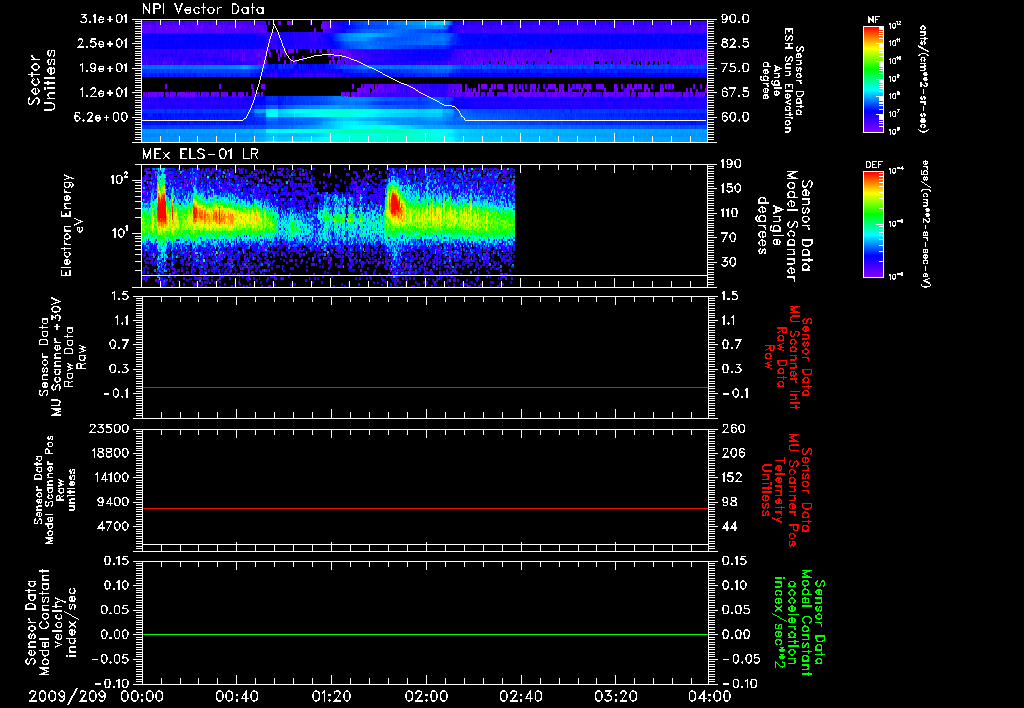Click the 190 scanner angle tick label
This screenshot has width=1024, height=708.
pos(731,164)
